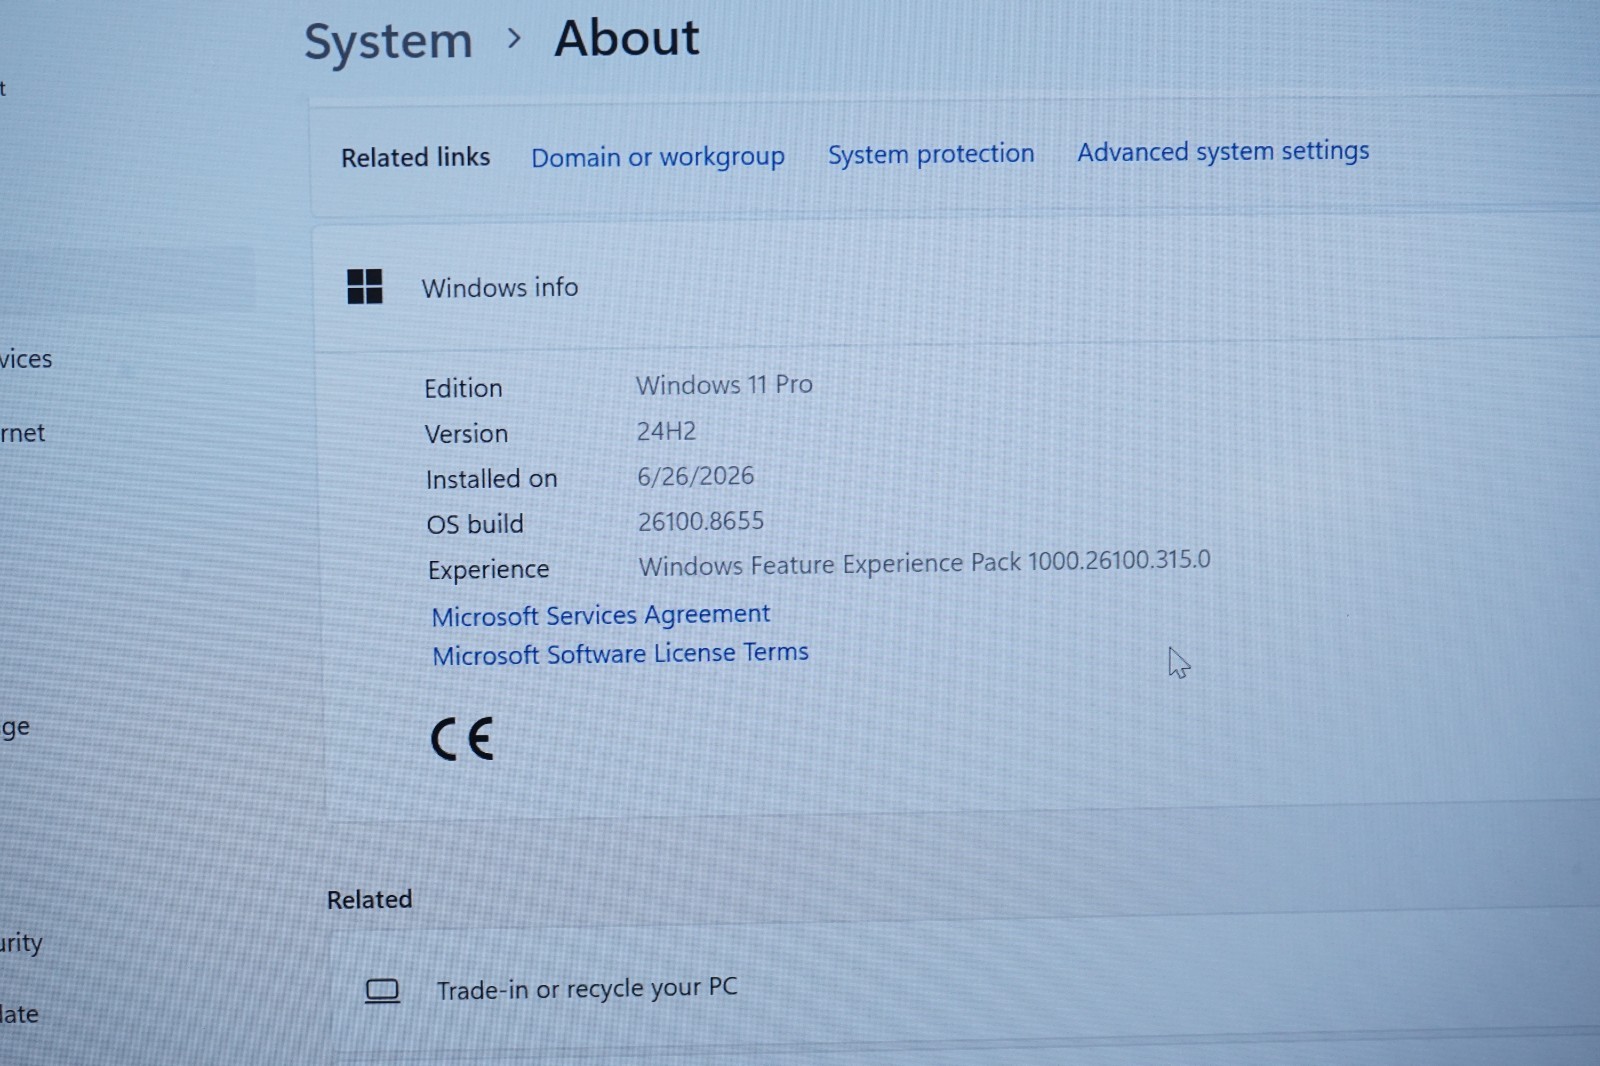Click the Experience label
1600x1066 pixels.
(488, 569)
